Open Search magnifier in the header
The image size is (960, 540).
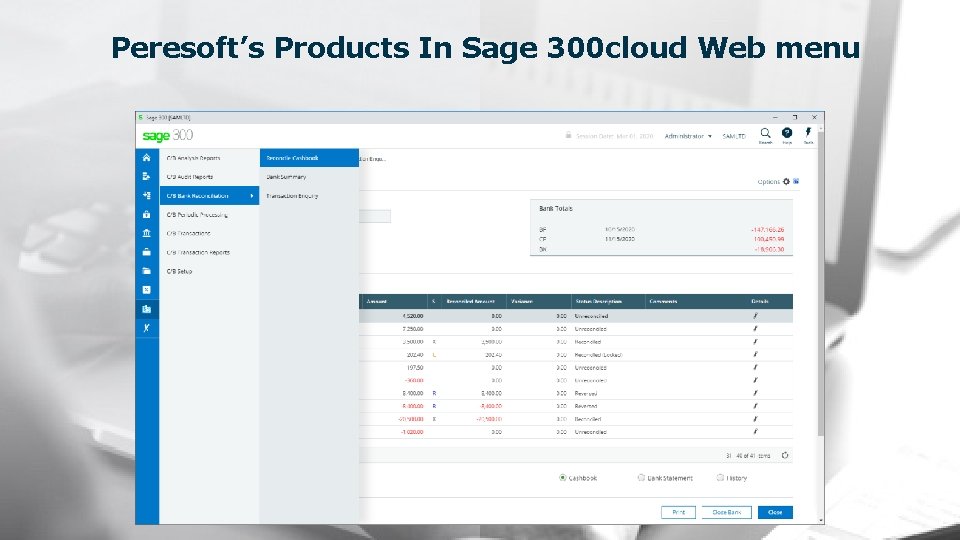765,135
